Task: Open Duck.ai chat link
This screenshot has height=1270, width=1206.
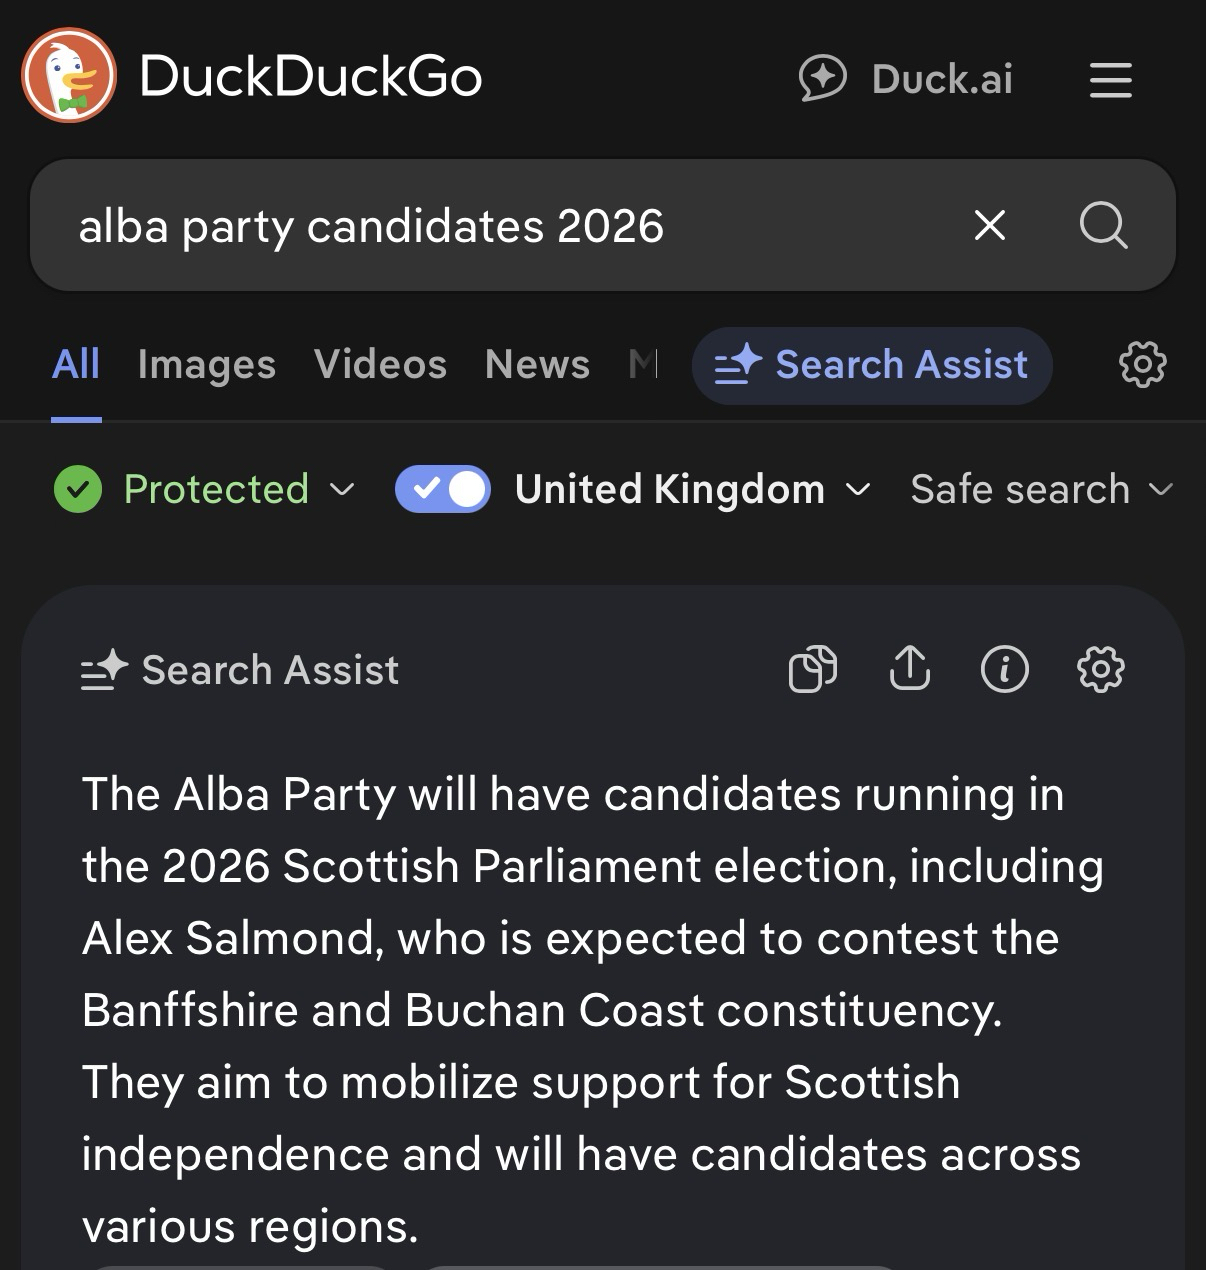Action: [906, 79]
